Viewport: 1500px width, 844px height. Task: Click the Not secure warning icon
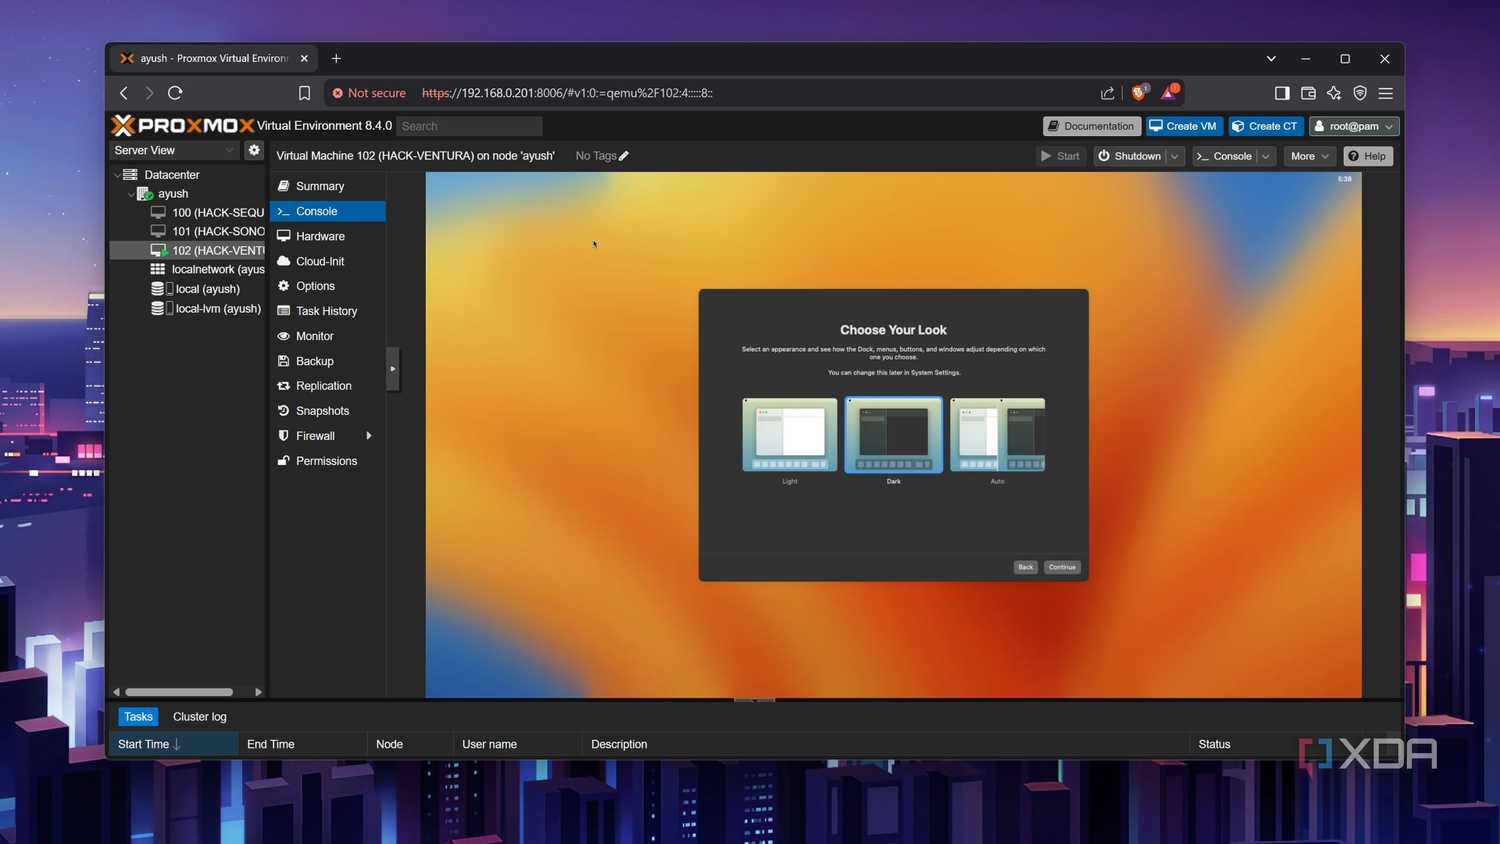pos(338,93)
